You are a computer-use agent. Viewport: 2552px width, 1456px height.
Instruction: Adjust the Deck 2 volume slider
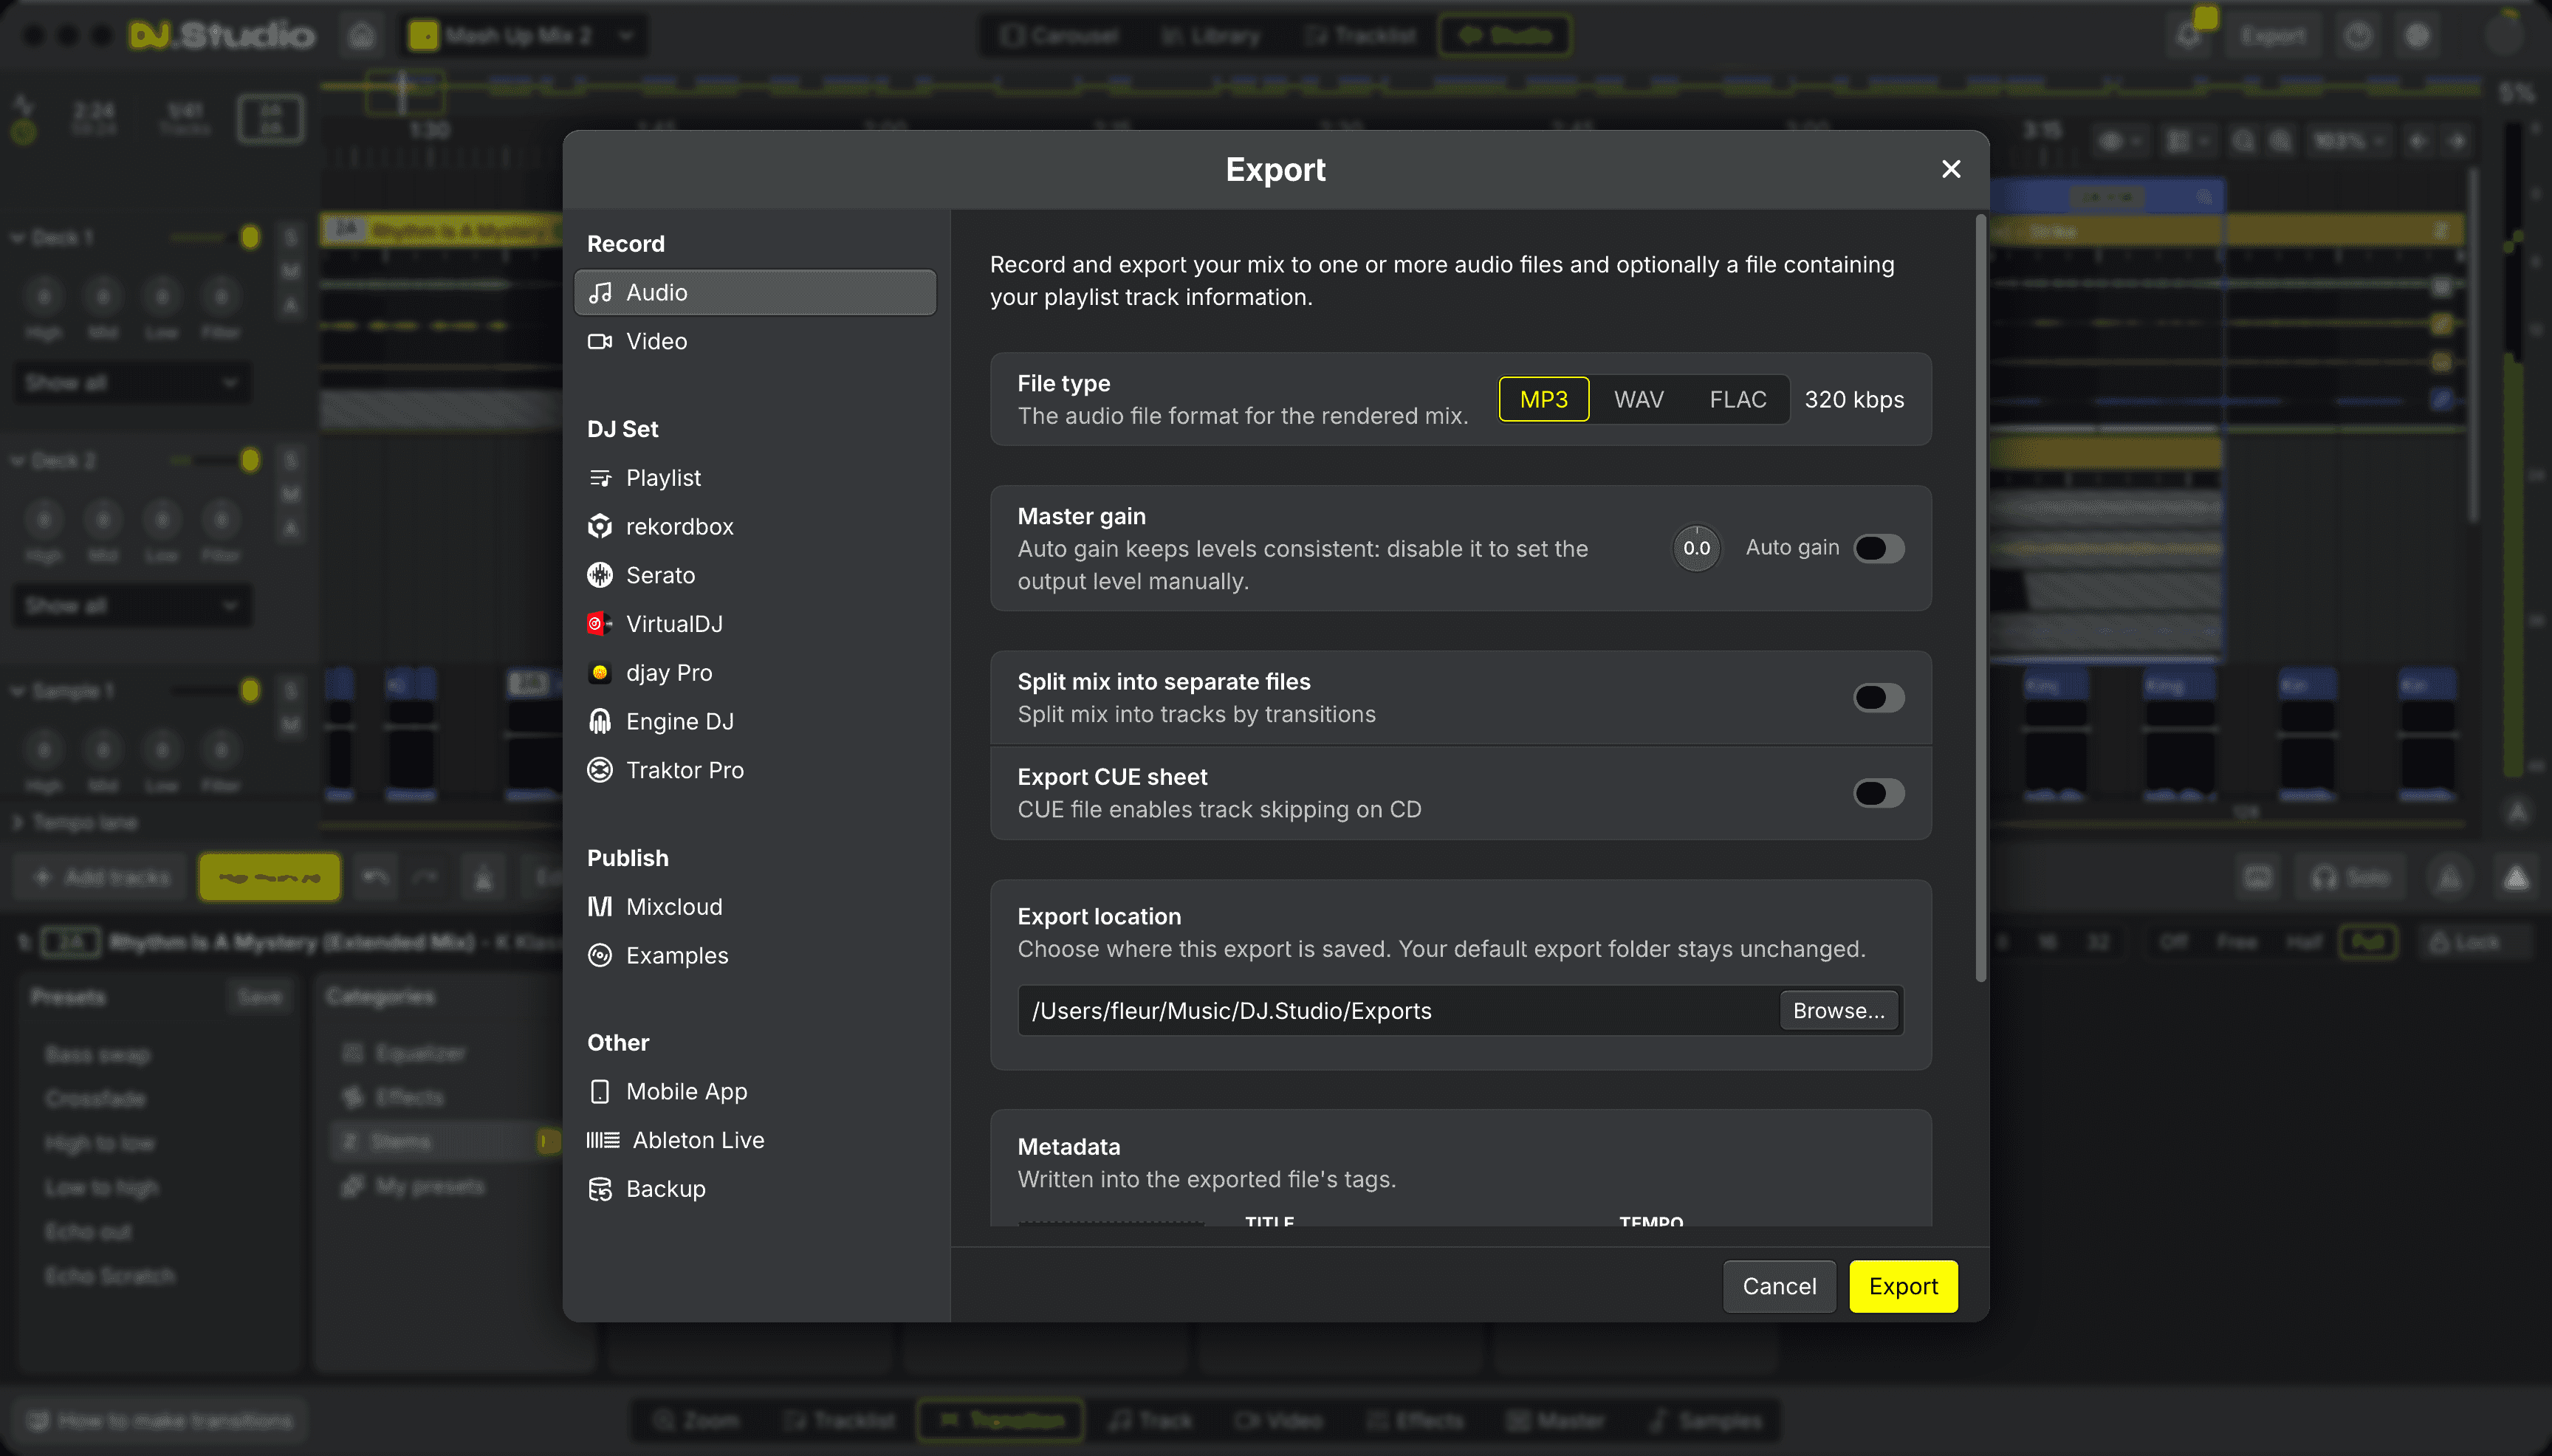tap(214, 460)
